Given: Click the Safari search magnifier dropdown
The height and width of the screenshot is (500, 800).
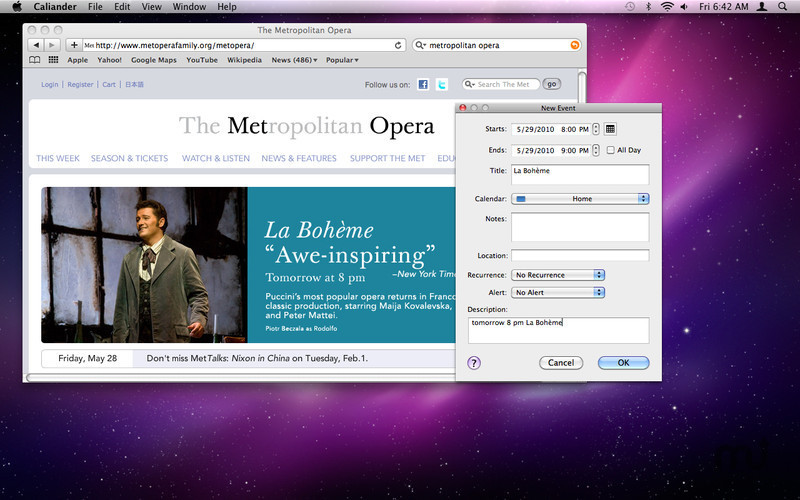Looking at the screenshot, I should pyautogui.click(x=420, y=45).
